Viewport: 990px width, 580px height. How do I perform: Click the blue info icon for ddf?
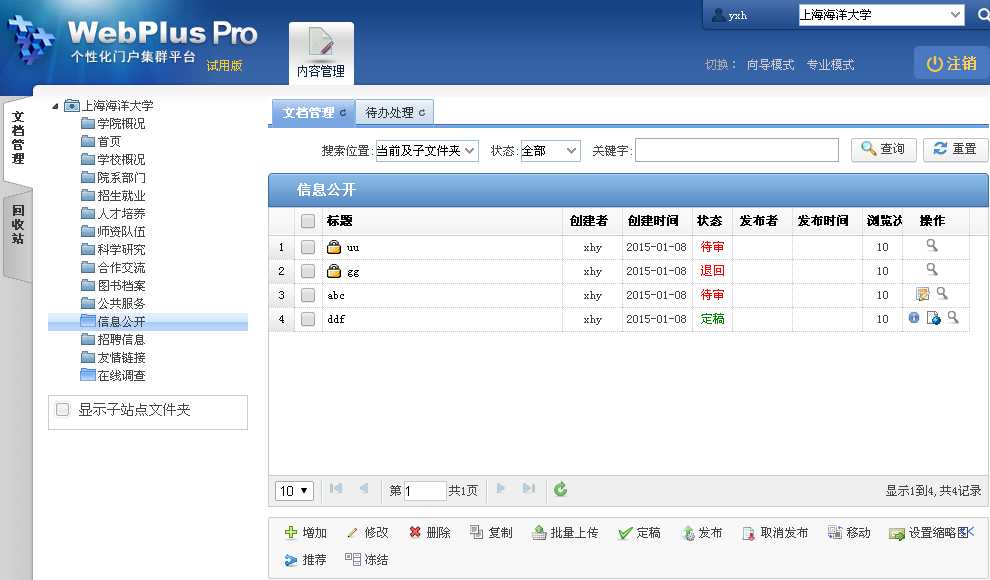pyautogui.click(x=913, y=318)
